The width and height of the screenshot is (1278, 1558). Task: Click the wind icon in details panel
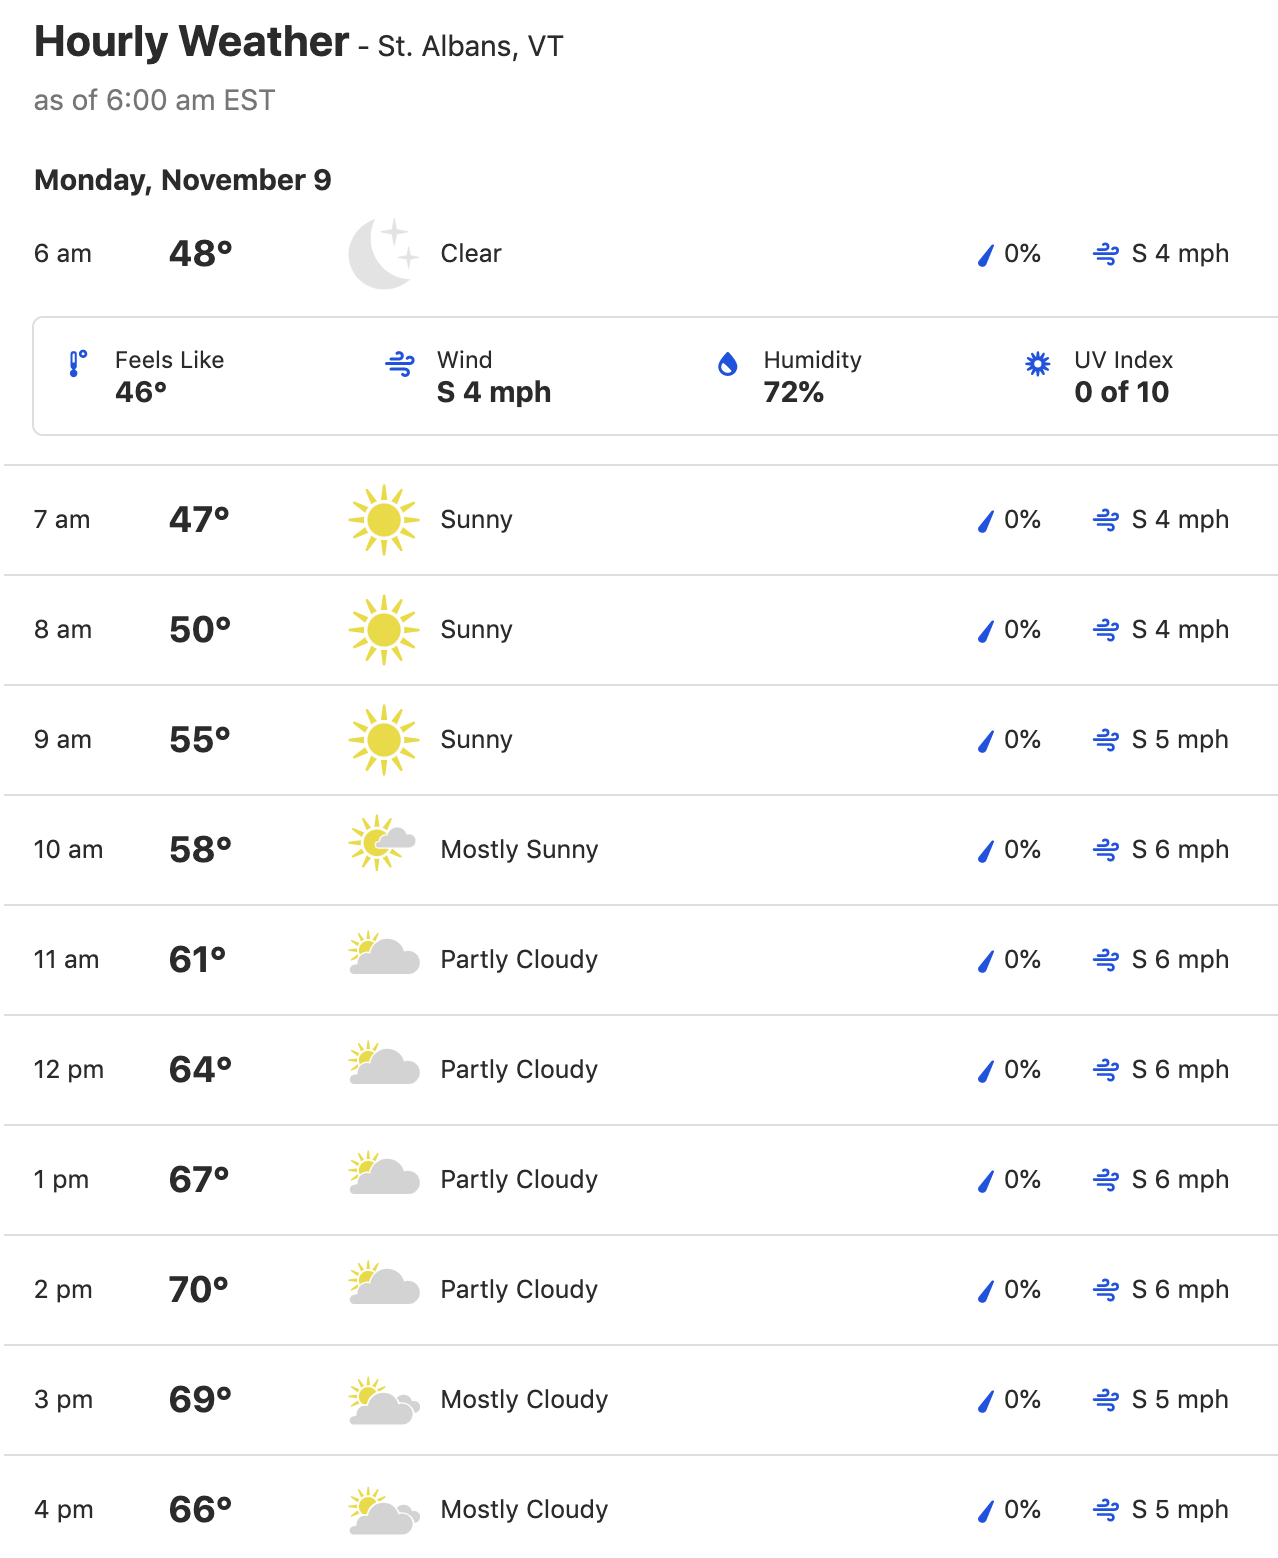(400, 364)
